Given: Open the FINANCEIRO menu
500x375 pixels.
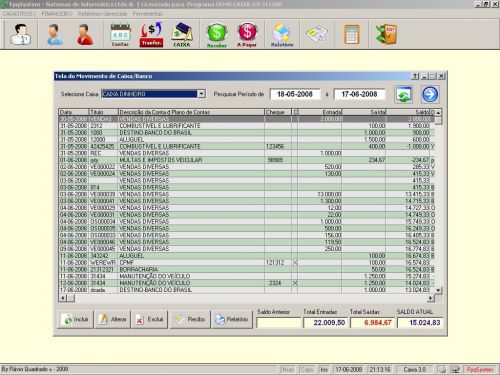Looking at the screenshot, I should click(57, 14).
